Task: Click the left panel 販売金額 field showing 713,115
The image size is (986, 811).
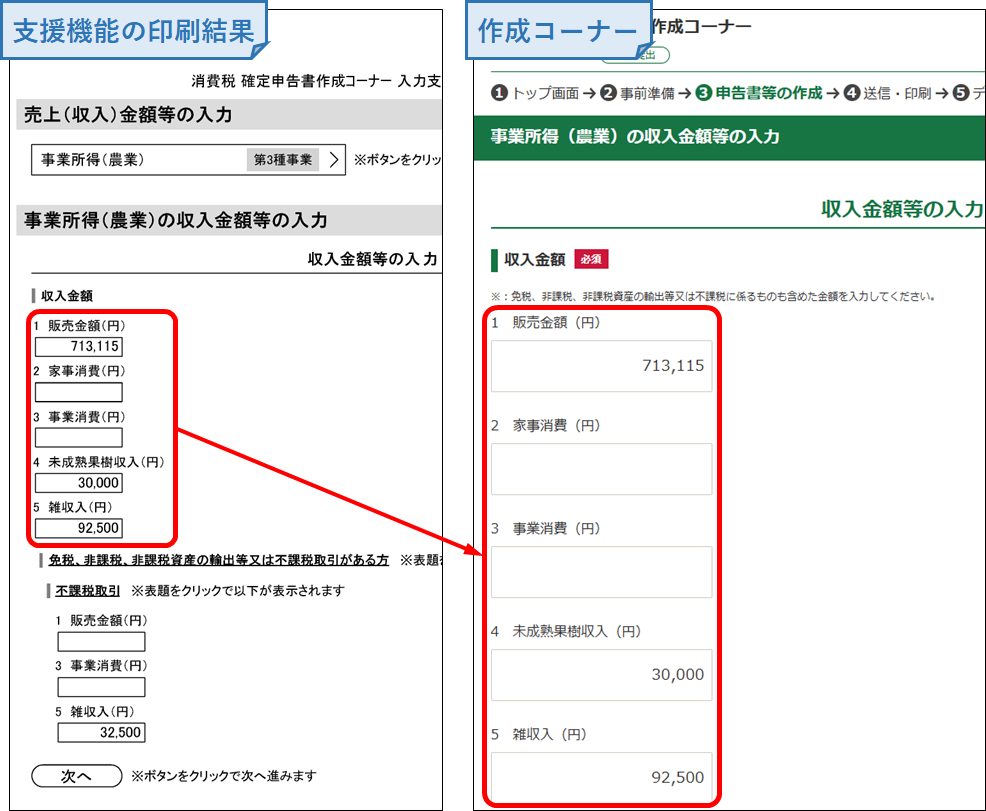Action: tap(79, 347)
